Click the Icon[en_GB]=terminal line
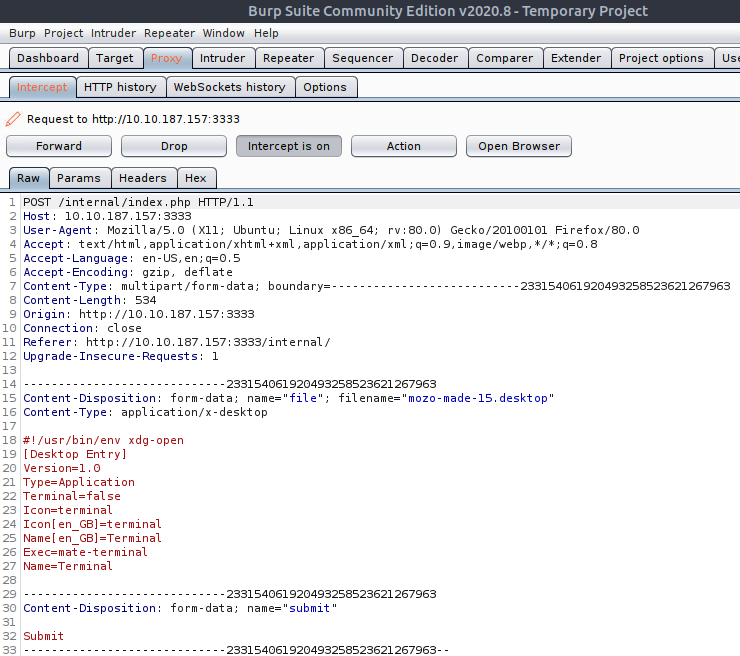 (x=92, y=524)
